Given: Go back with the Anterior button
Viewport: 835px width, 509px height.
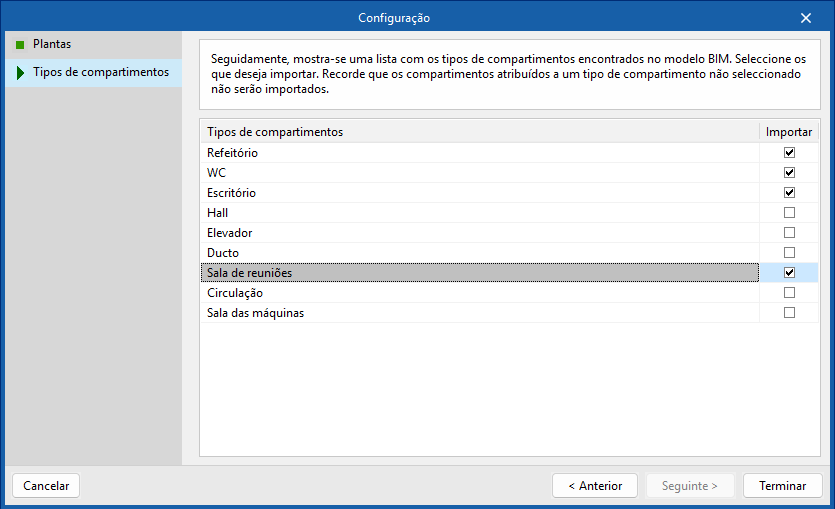Looking at the screenshot, I should click(595, 486).
